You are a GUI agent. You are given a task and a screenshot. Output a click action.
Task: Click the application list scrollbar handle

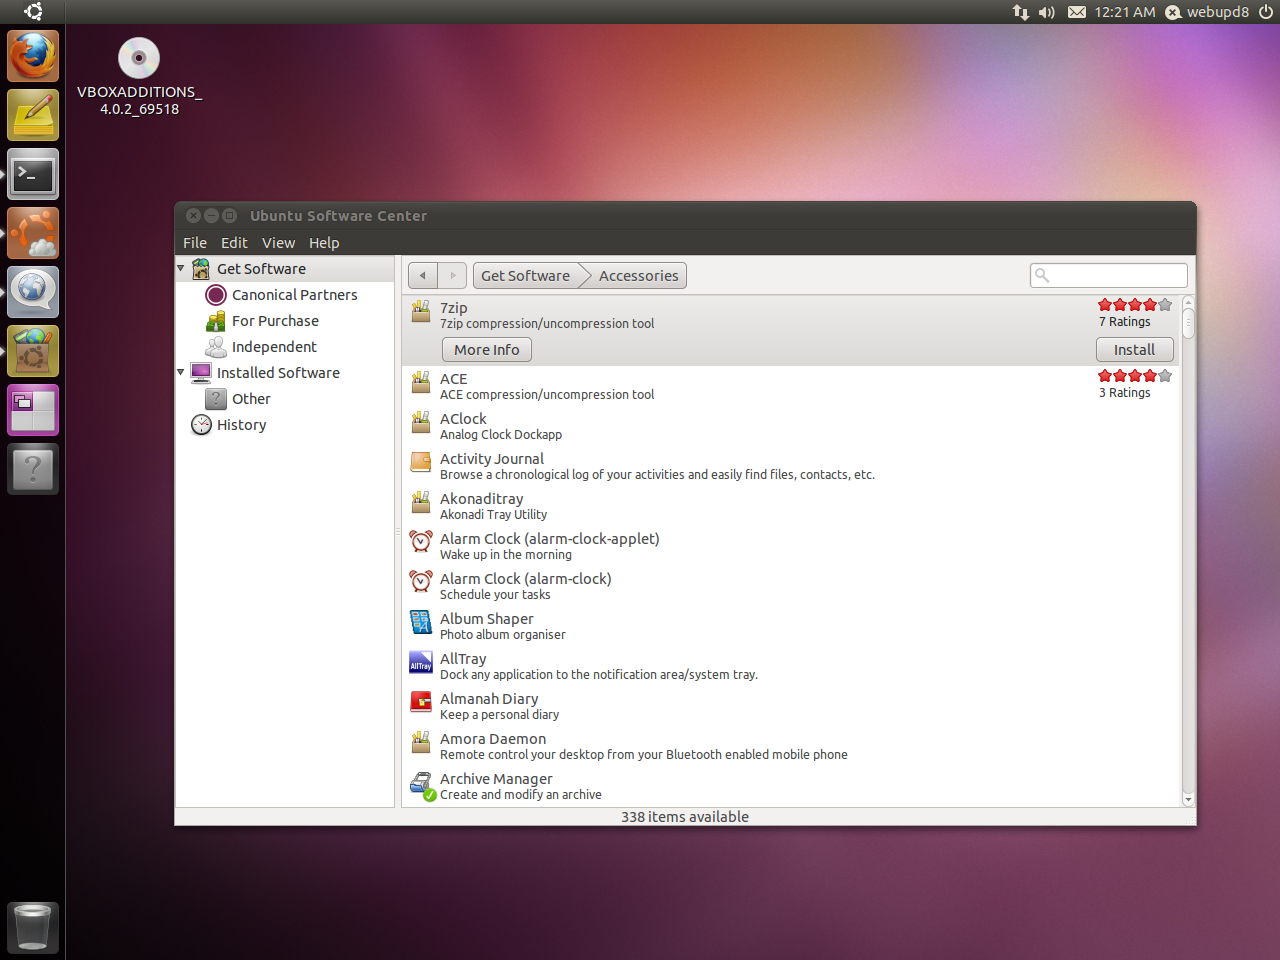[1189, 322]
